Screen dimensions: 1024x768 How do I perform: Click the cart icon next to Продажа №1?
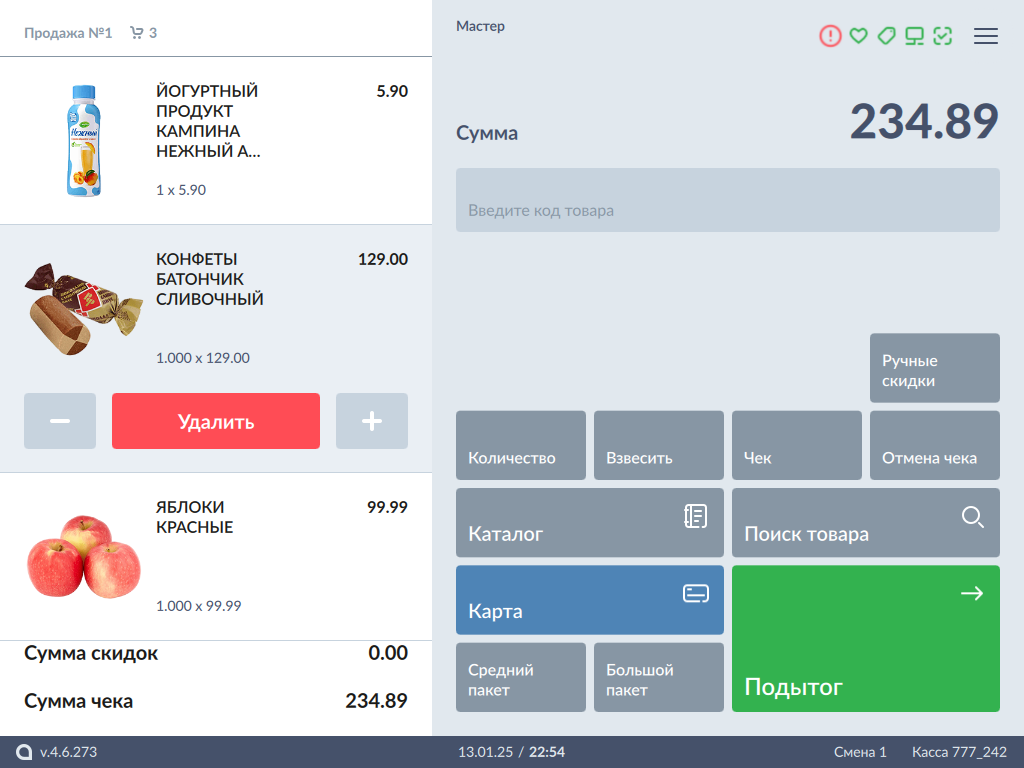coord(137,33)
